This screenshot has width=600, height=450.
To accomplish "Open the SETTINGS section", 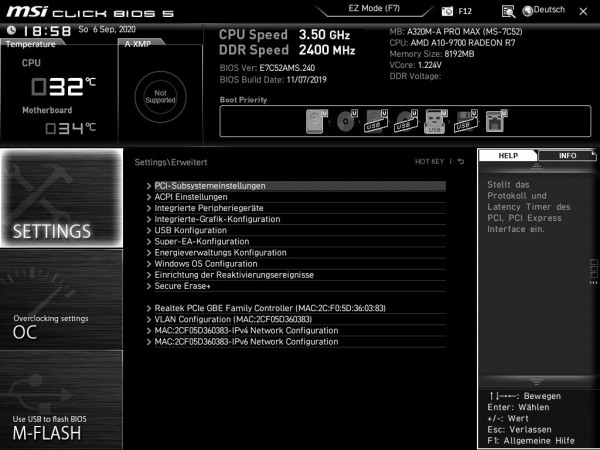I will coord(62,198).
